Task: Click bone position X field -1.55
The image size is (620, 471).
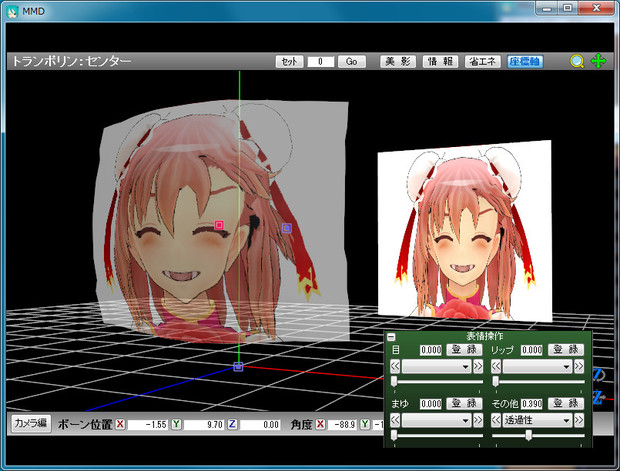Action: [147, 424]
